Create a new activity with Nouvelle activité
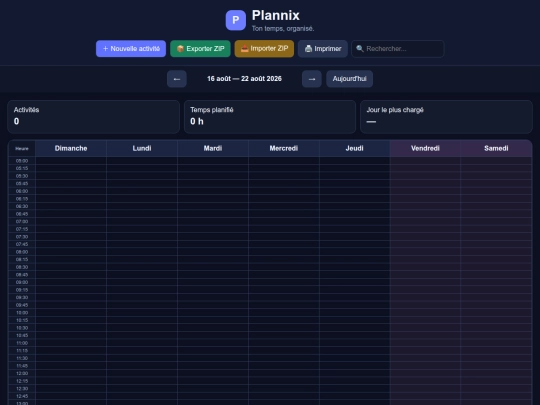Image resolution: width=540 pixels, height=405 pixels. pos(131,49)
